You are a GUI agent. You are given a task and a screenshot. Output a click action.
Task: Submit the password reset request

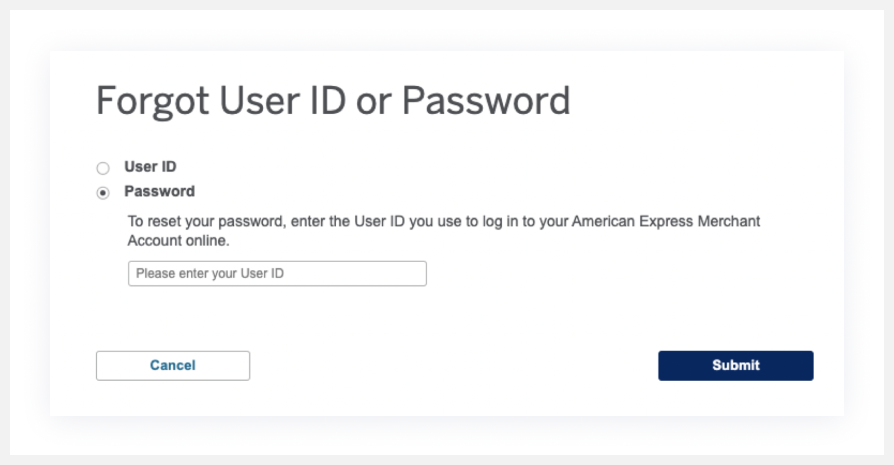(x=735, y=365)
